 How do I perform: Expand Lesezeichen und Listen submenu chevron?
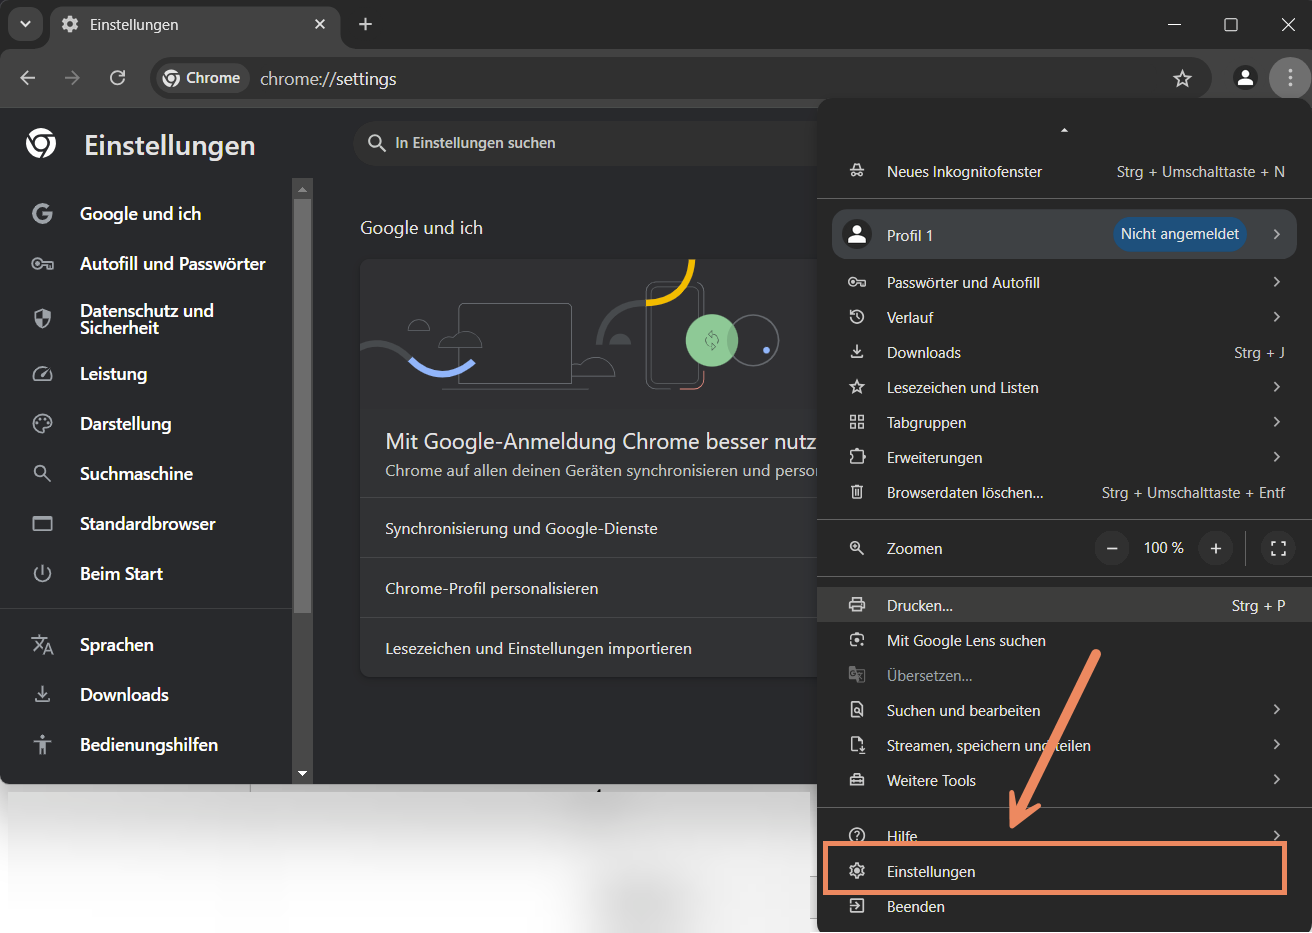pyautogui.click(x=1277, y=387)
